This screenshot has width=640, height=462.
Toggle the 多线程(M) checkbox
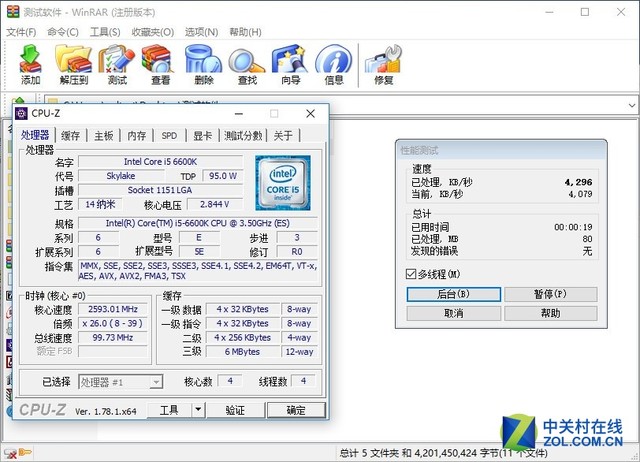(x=411, y=274)
